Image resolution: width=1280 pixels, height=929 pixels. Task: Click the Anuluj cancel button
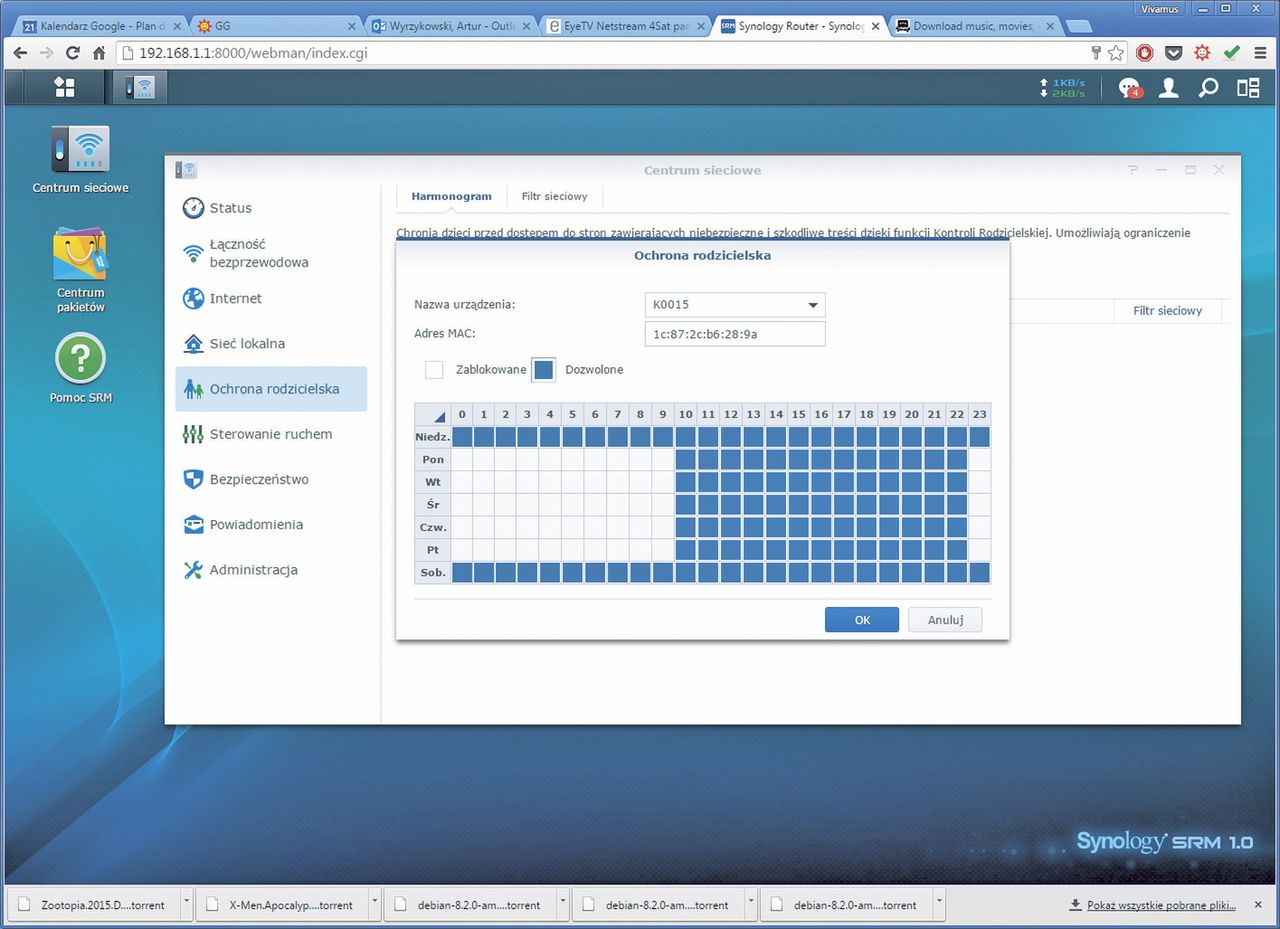(945, 620)
